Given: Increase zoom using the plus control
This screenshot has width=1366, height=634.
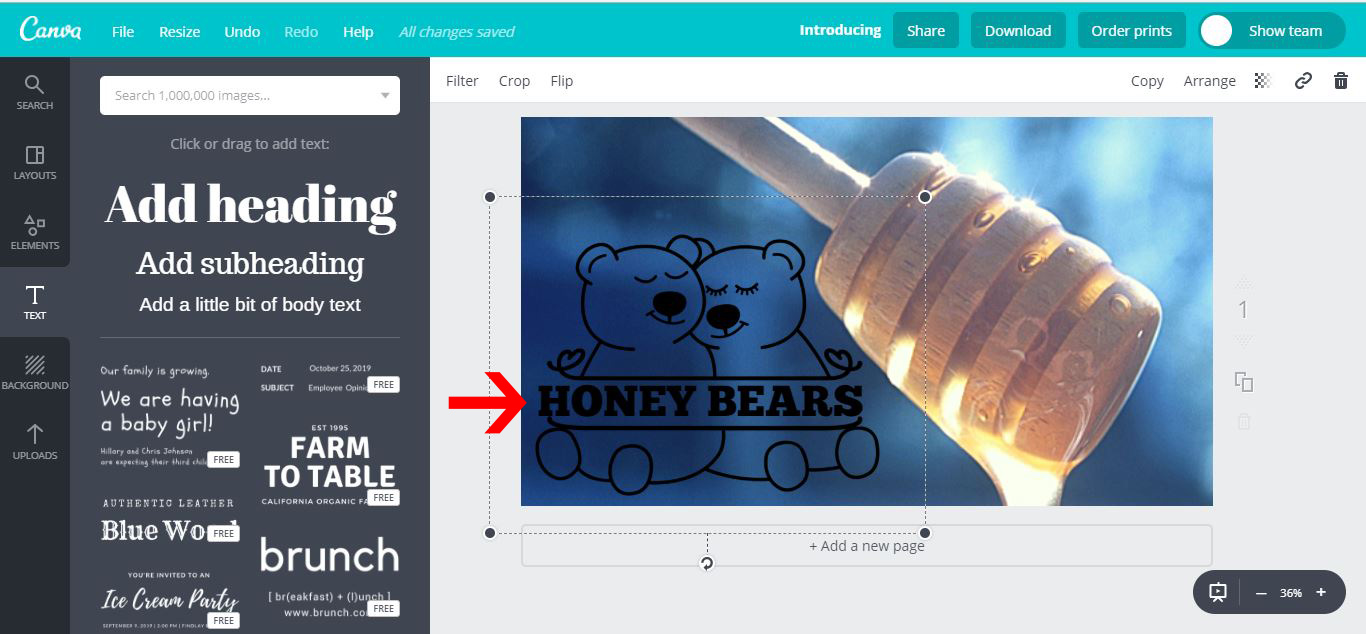Looking at the screenshot, I should pyautogui.click(x=1321, y=592).
